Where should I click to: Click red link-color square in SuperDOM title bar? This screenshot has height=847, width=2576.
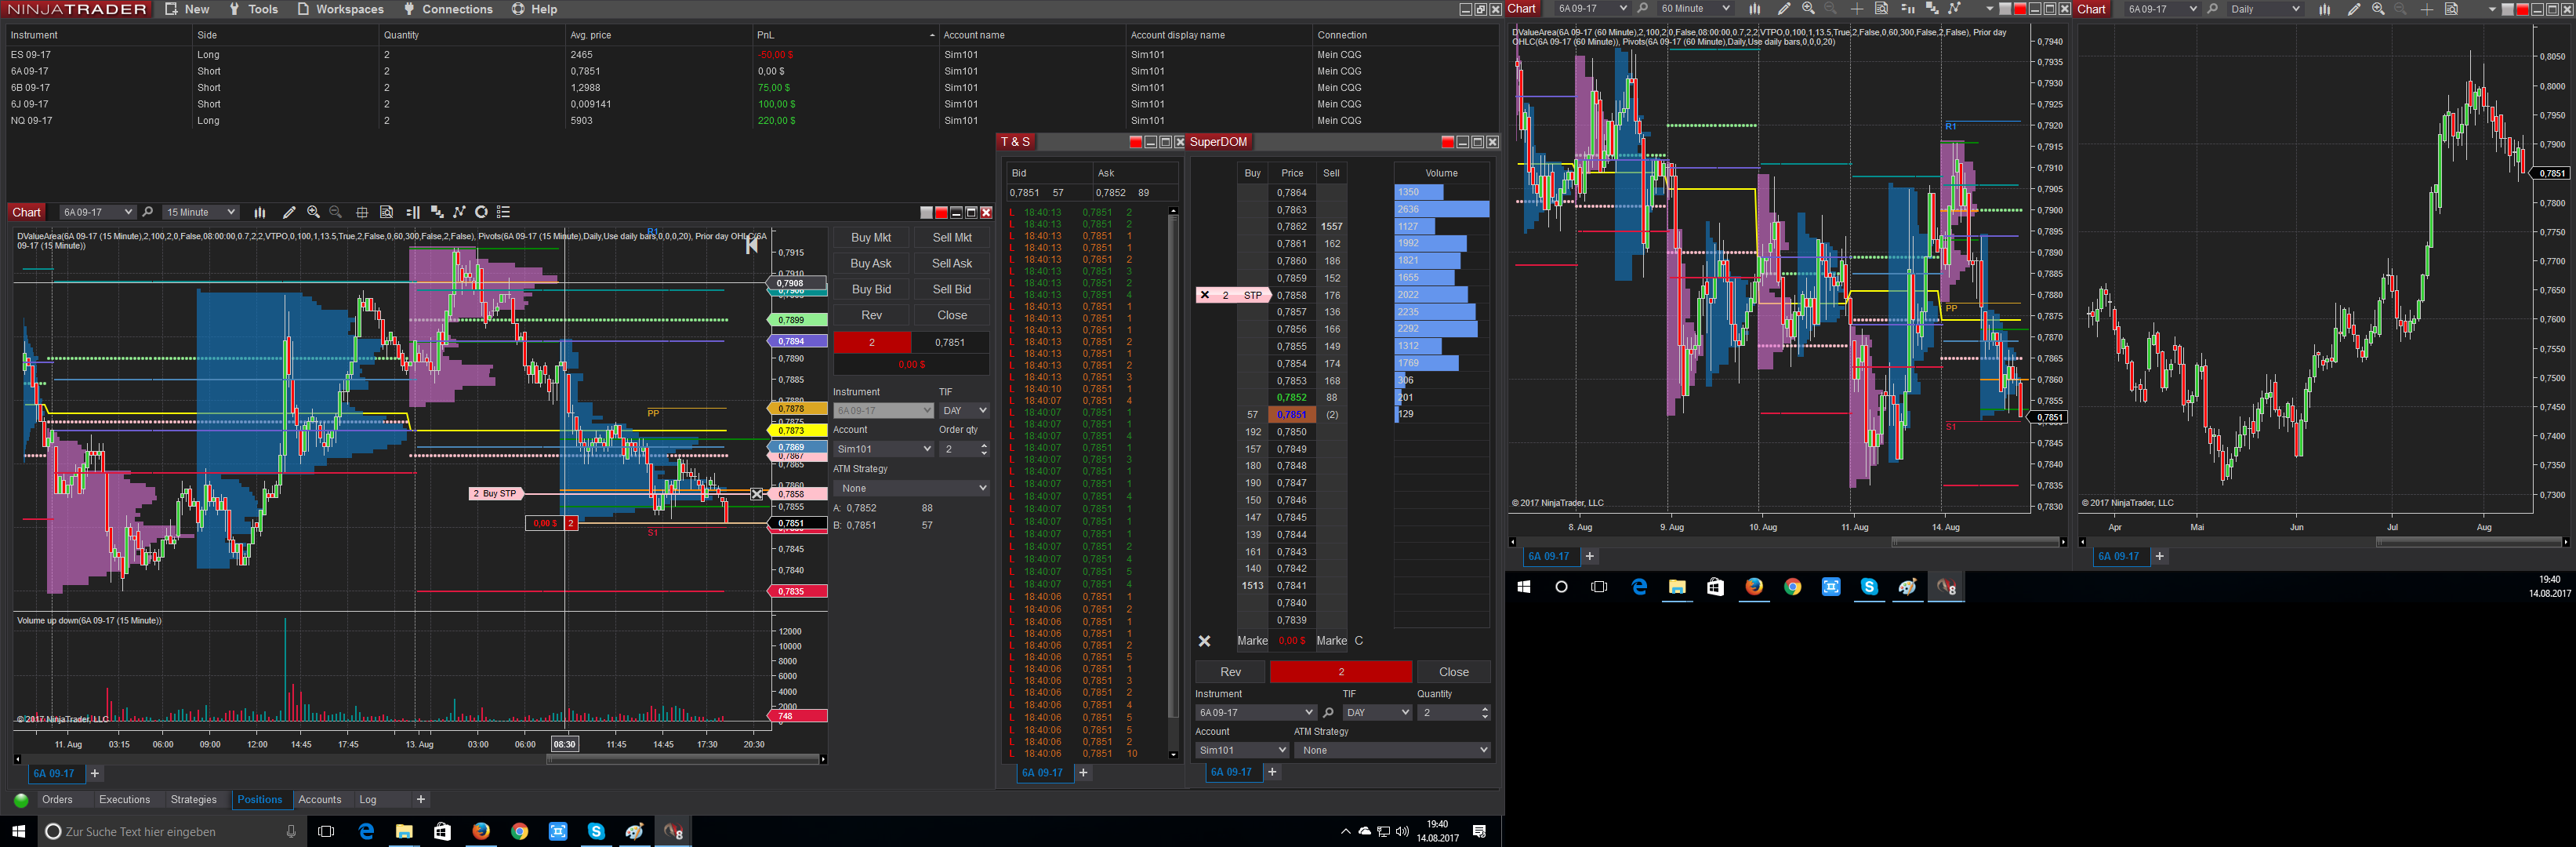click(x=1447, y=142)
